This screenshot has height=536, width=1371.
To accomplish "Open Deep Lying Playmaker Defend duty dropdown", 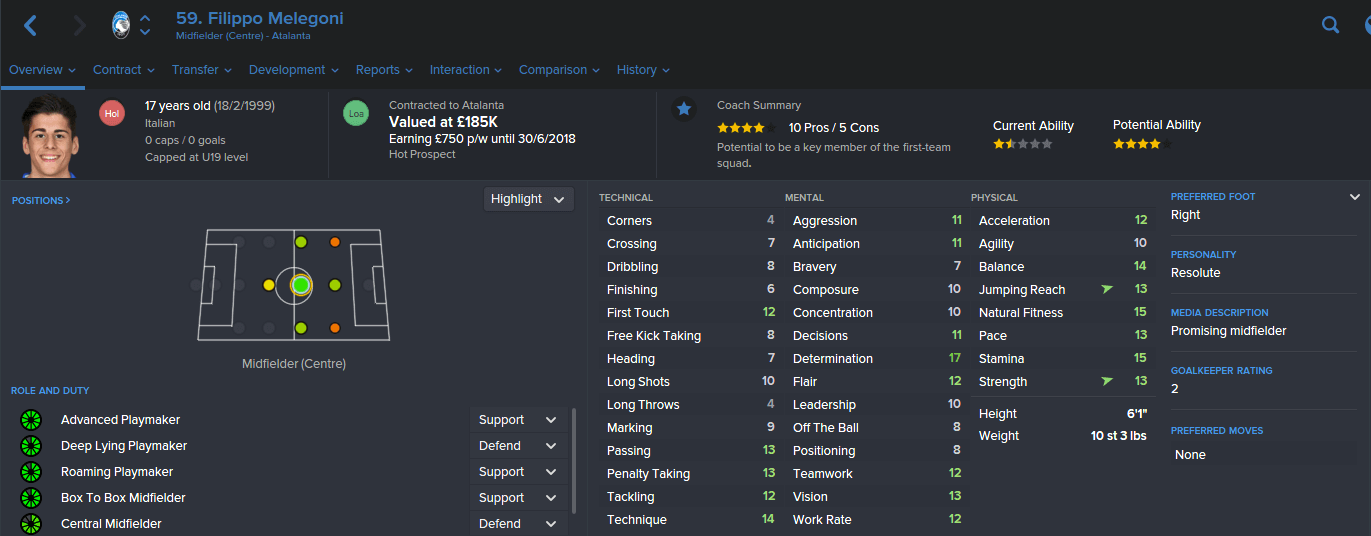I will click(519, 446).
